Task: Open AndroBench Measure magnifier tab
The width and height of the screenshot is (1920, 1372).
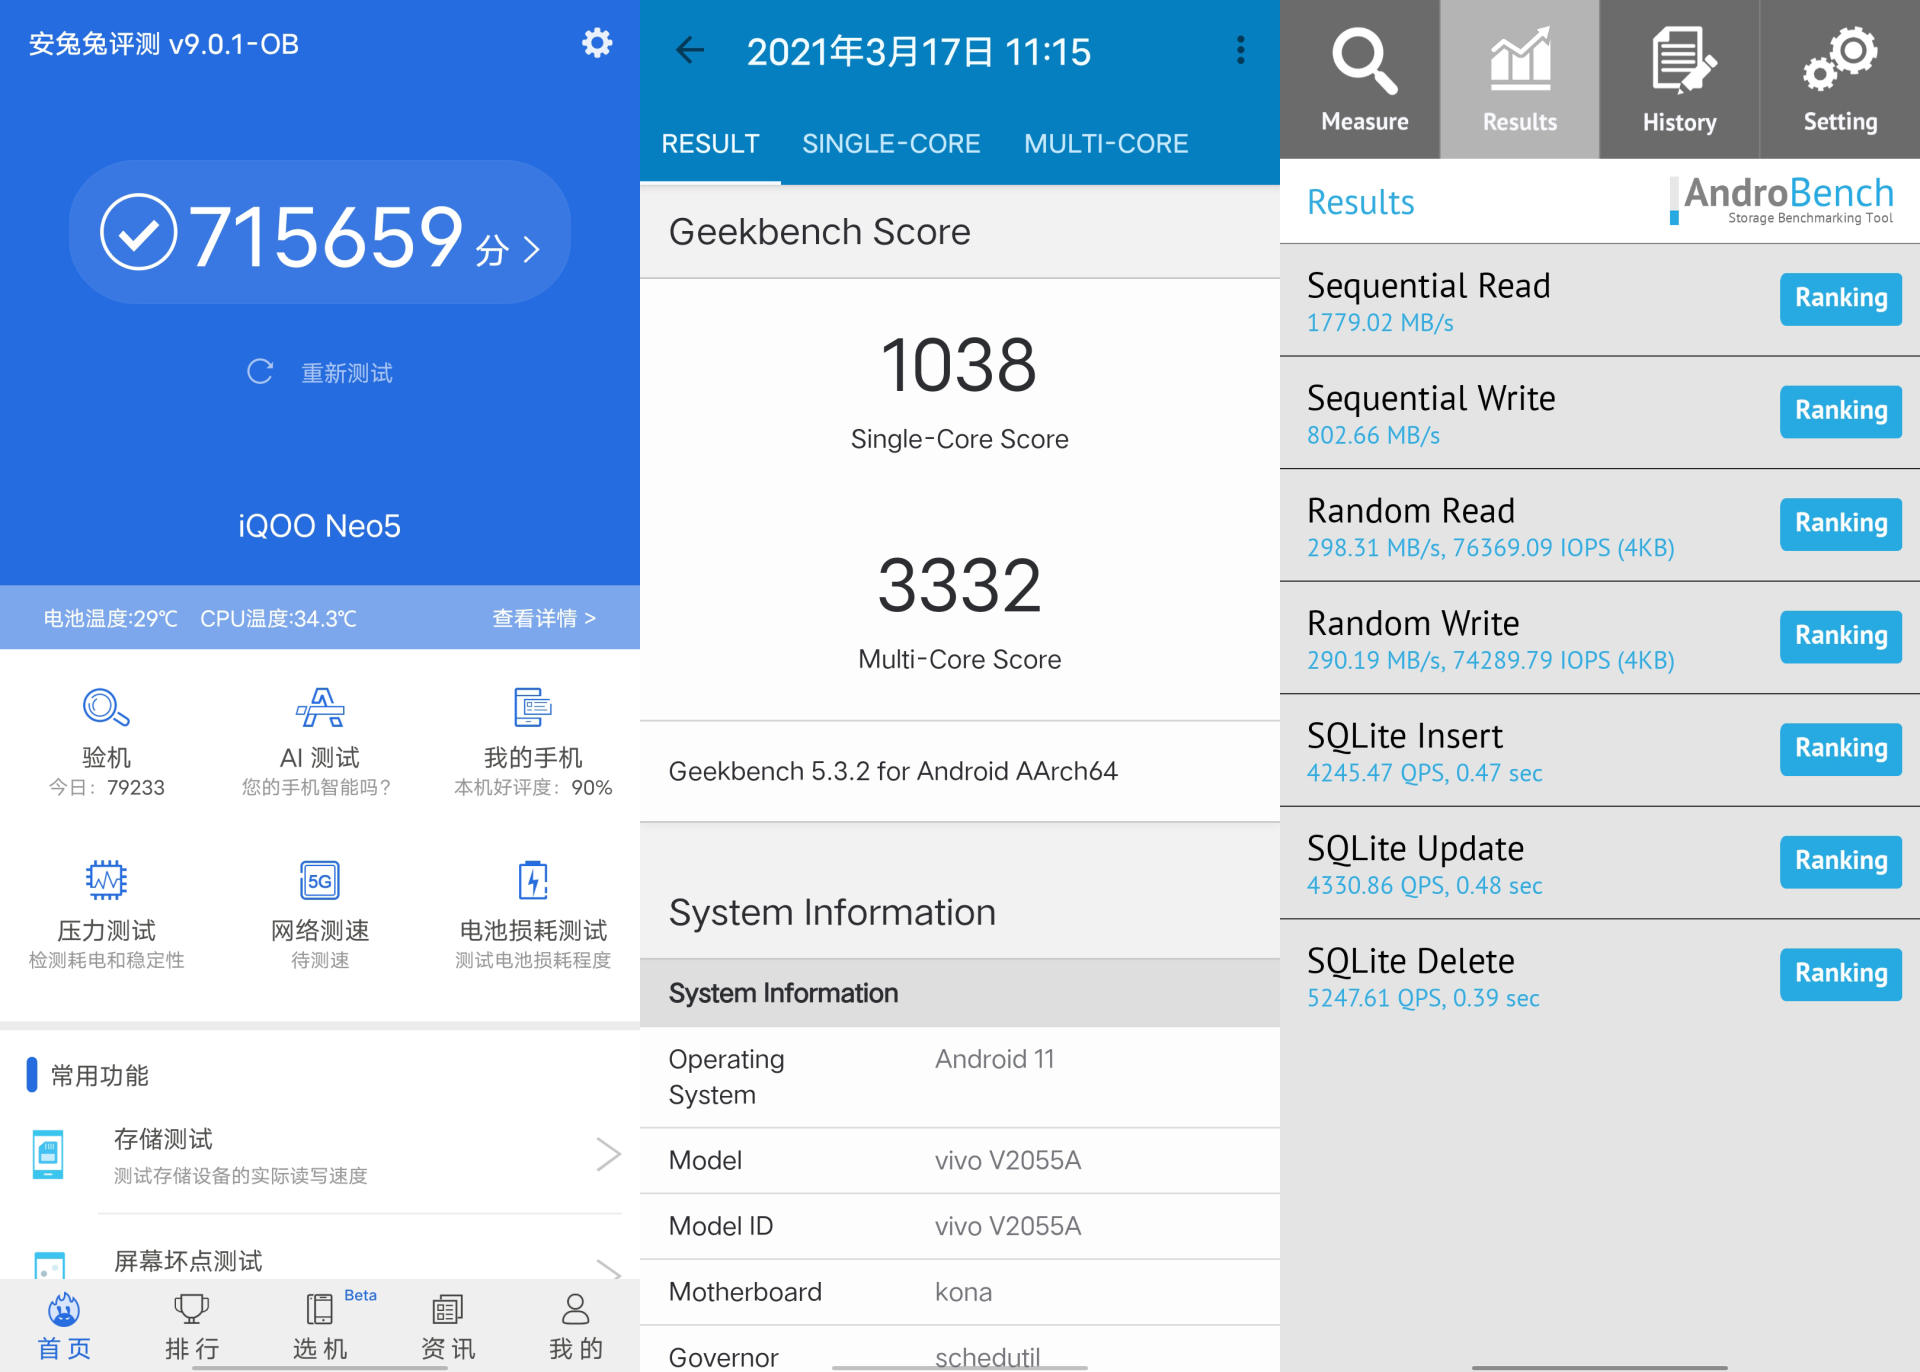Action: click(x=1360, y=79)
